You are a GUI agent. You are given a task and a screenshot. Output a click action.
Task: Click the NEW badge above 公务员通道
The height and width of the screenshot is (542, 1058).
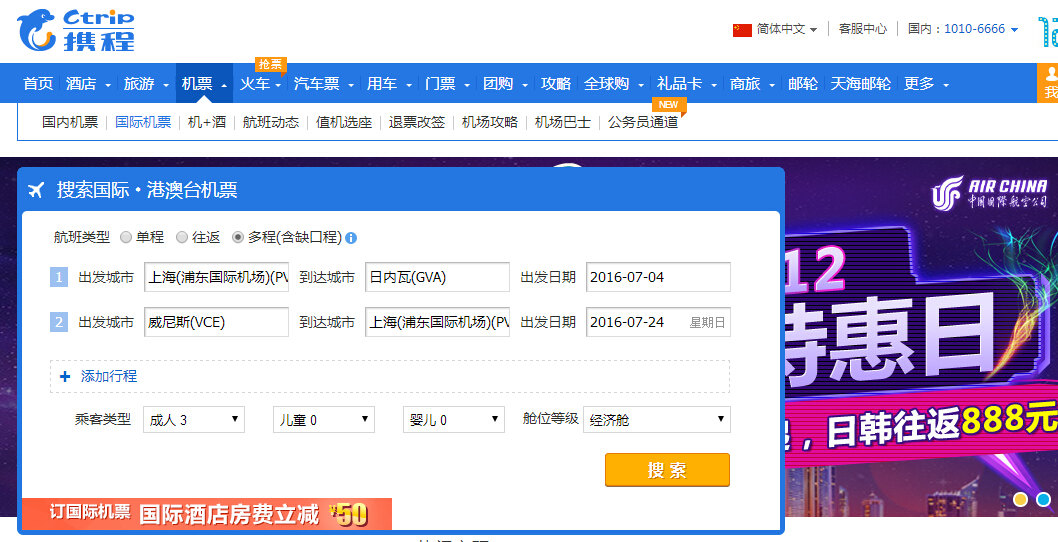click(669, 105)
